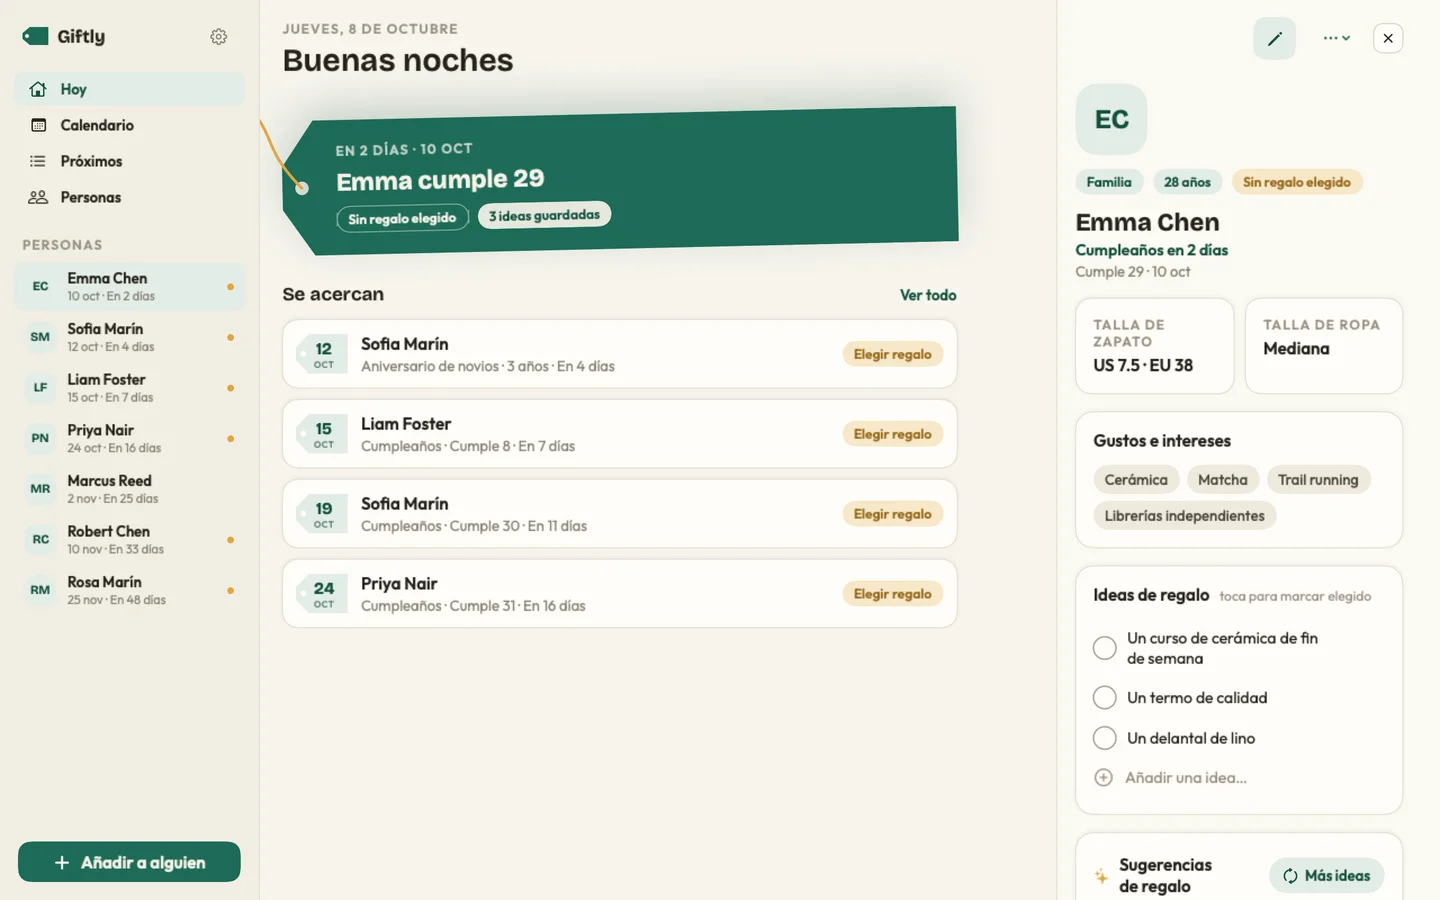Open Calendario in the sidebar
This screenshot has height=900, width=1440.
click(x=129, y=125)
